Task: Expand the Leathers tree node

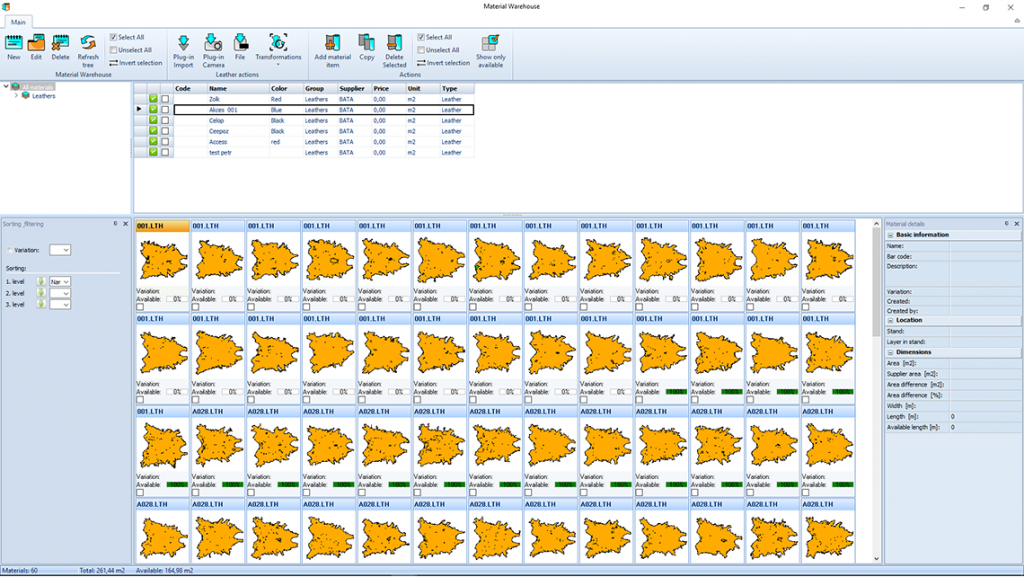Action: coord(15,96)
